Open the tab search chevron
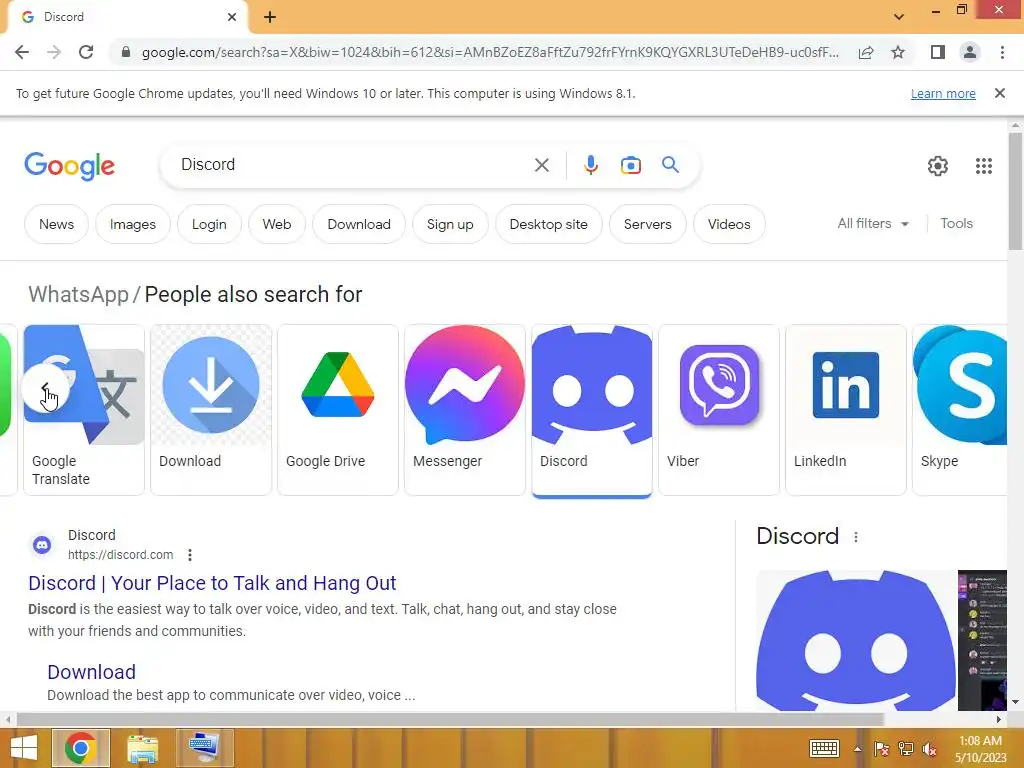 [899, 17]
